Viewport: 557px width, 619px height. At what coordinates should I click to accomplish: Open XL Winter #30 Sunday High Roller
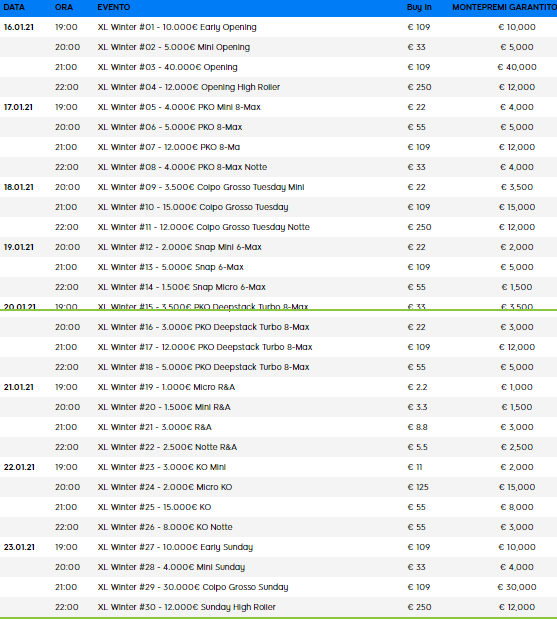point(186,607)
